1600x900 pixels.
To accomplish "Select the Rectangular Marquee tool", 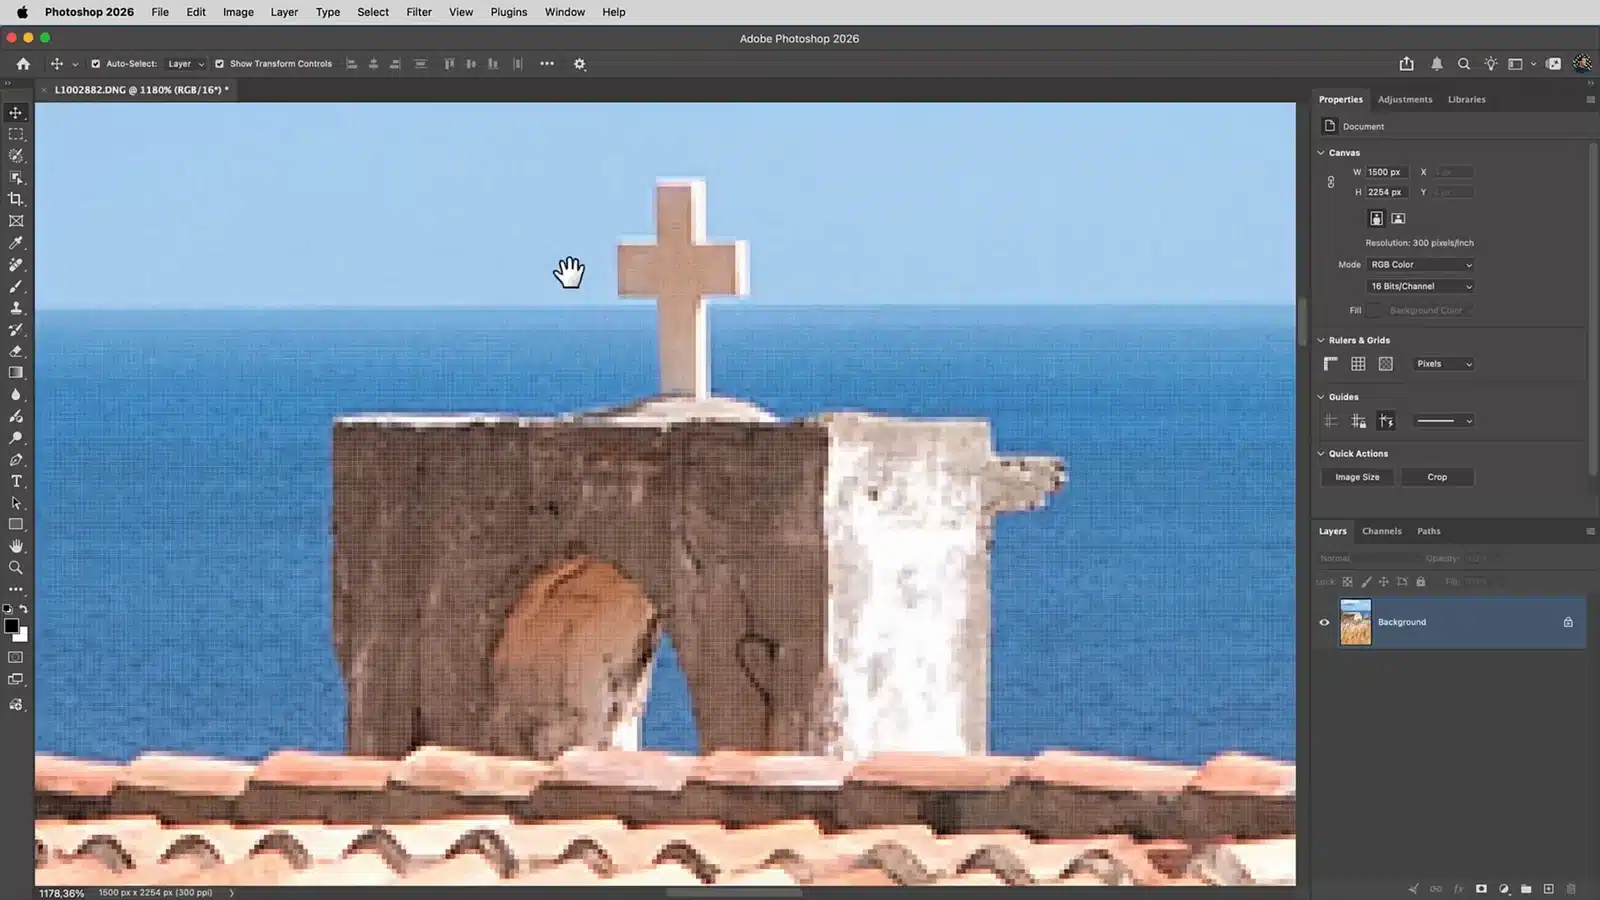I will (x=16, y=134).
